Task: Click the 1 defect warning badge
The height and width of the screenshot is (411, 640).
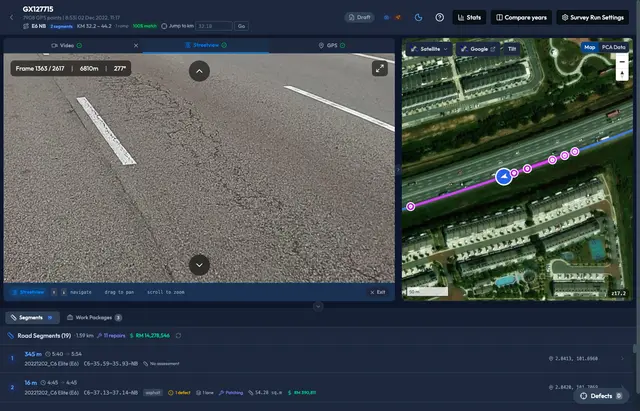Action: pyautogui.click(x=179, y=393)
